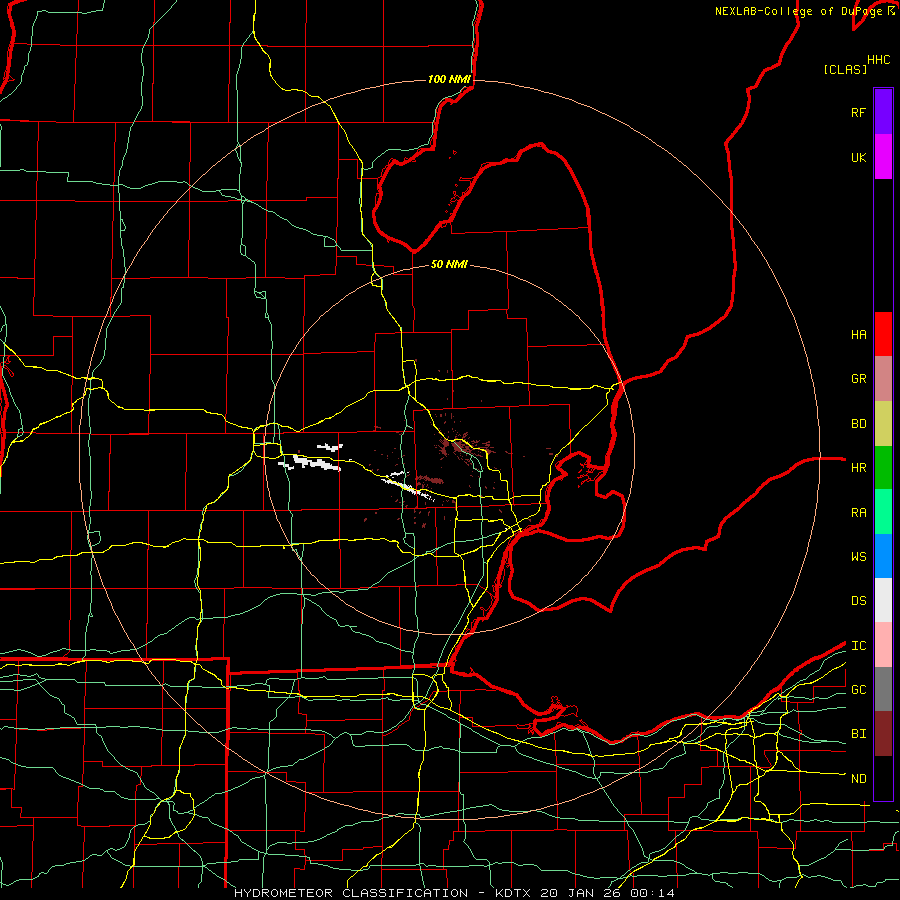The height and width of the screenshot is (900, 900).
Task: Click the ND legend label
Action: (858, 779)
